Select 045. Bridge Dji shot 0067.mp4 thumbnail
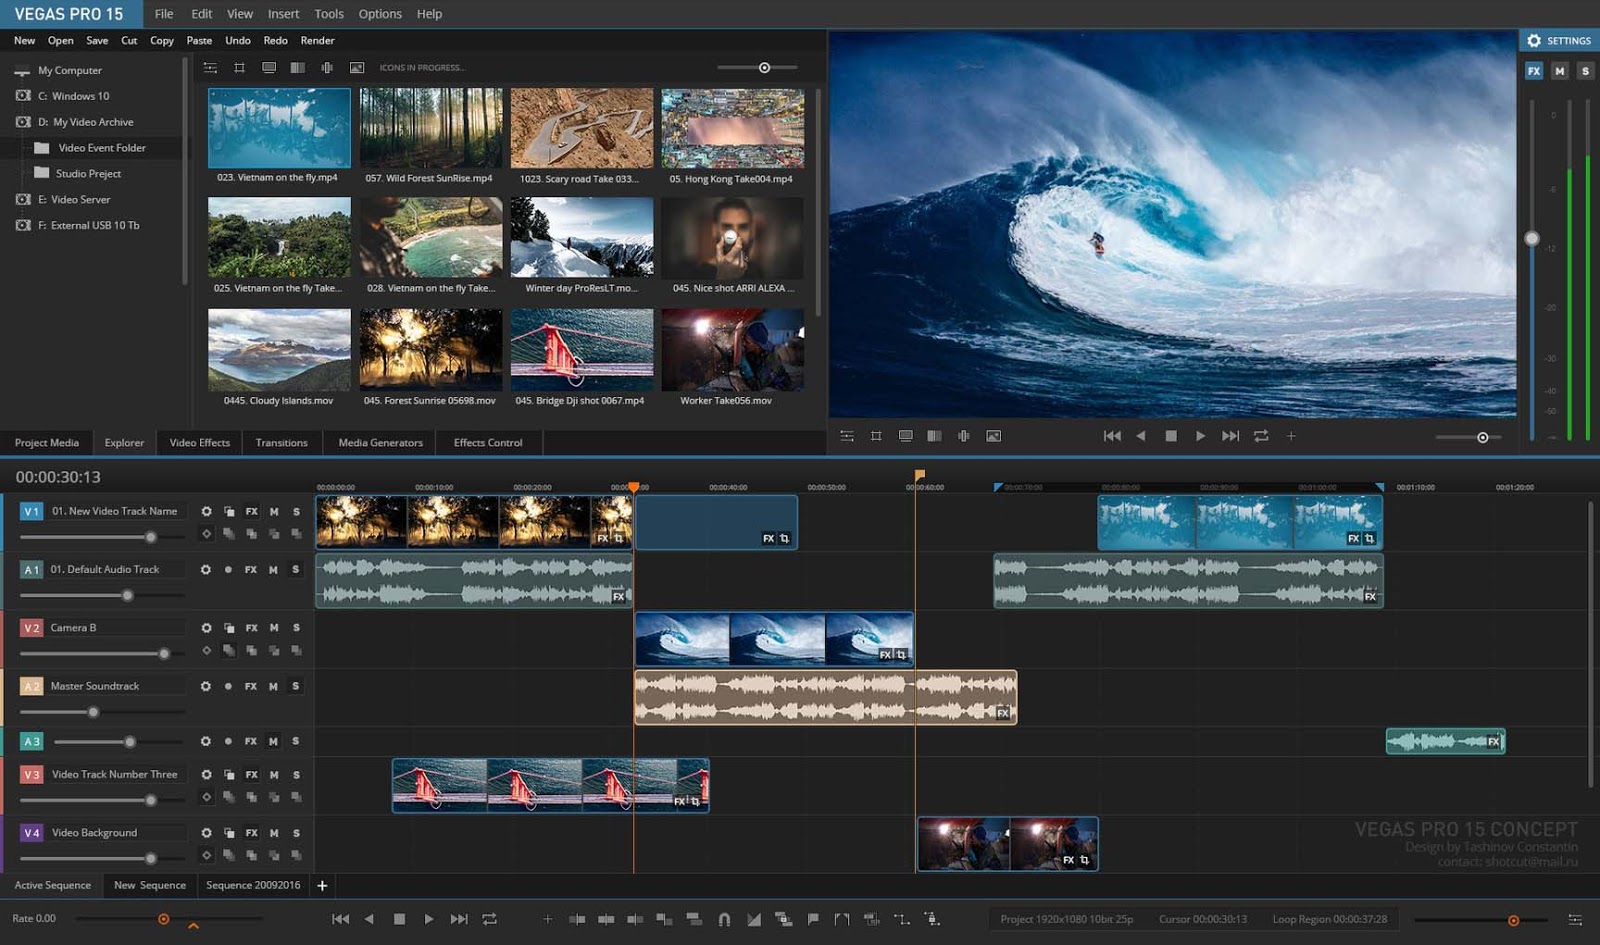This screenshot has height=945, width=1600. (x=581, y=349)
